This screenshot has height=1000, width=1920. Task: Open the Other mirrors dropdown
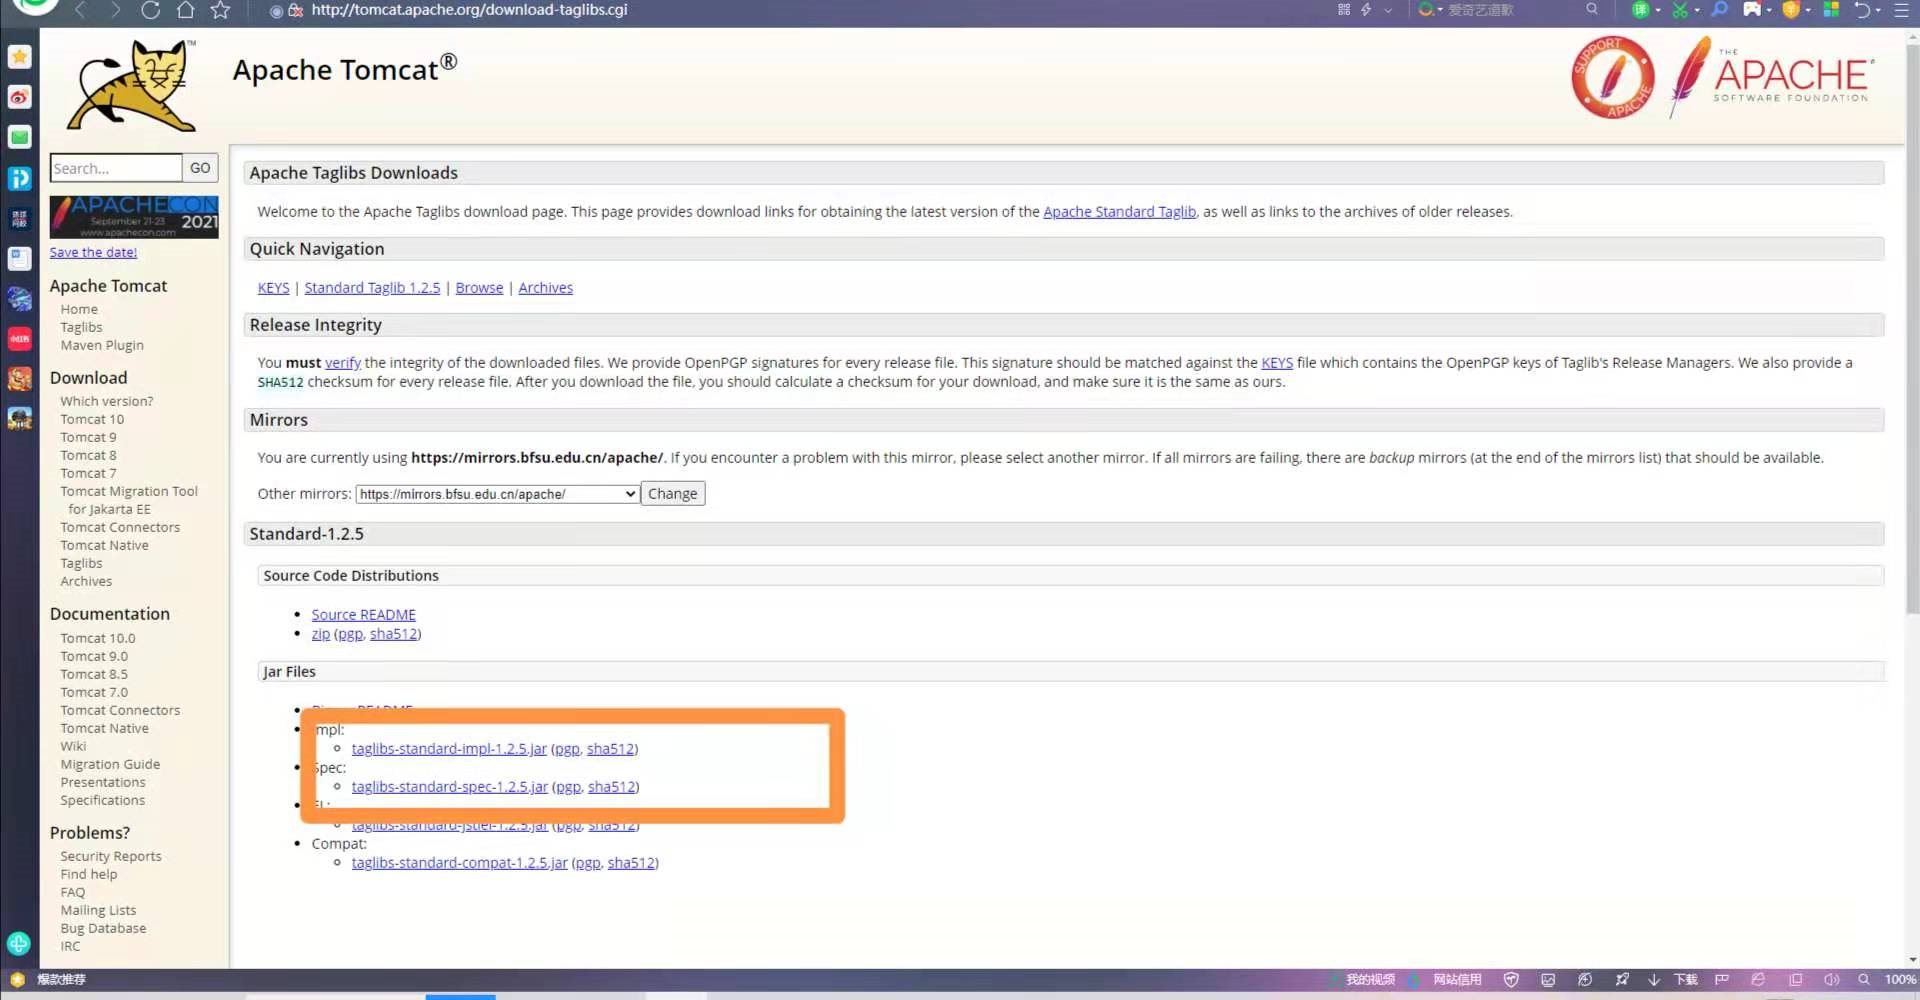pyautogui.click(x=498, y=494)
